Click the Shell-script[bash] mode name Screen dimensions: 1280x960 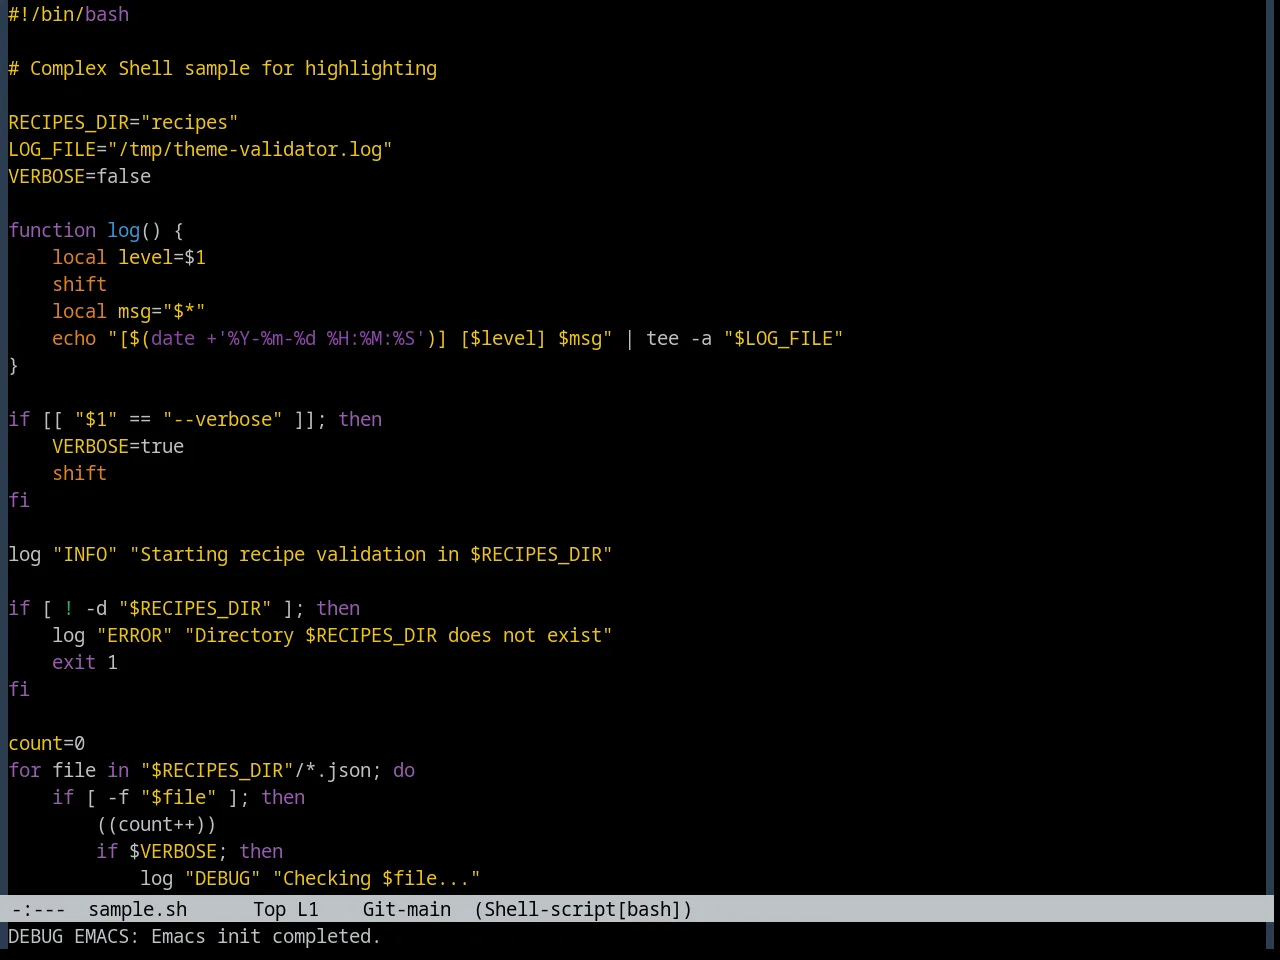pos(583,909)
